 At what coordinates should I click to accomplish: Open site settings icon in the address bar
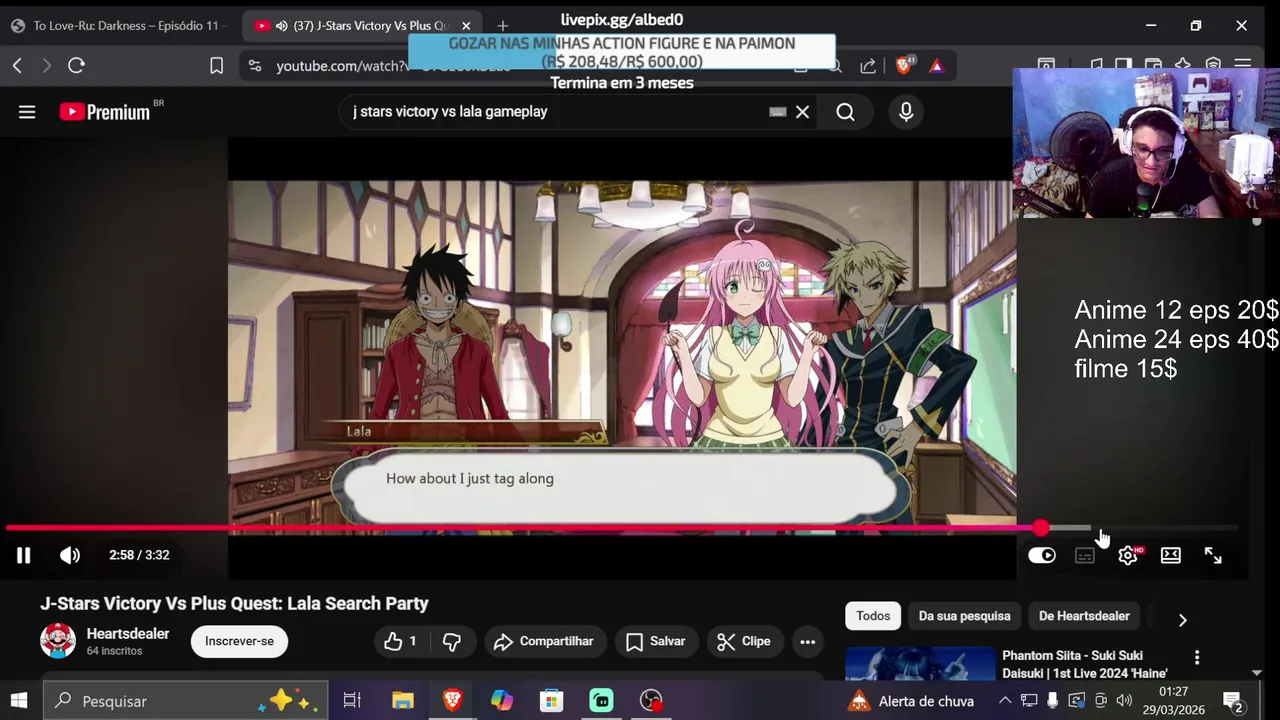[x=255, y=66]
